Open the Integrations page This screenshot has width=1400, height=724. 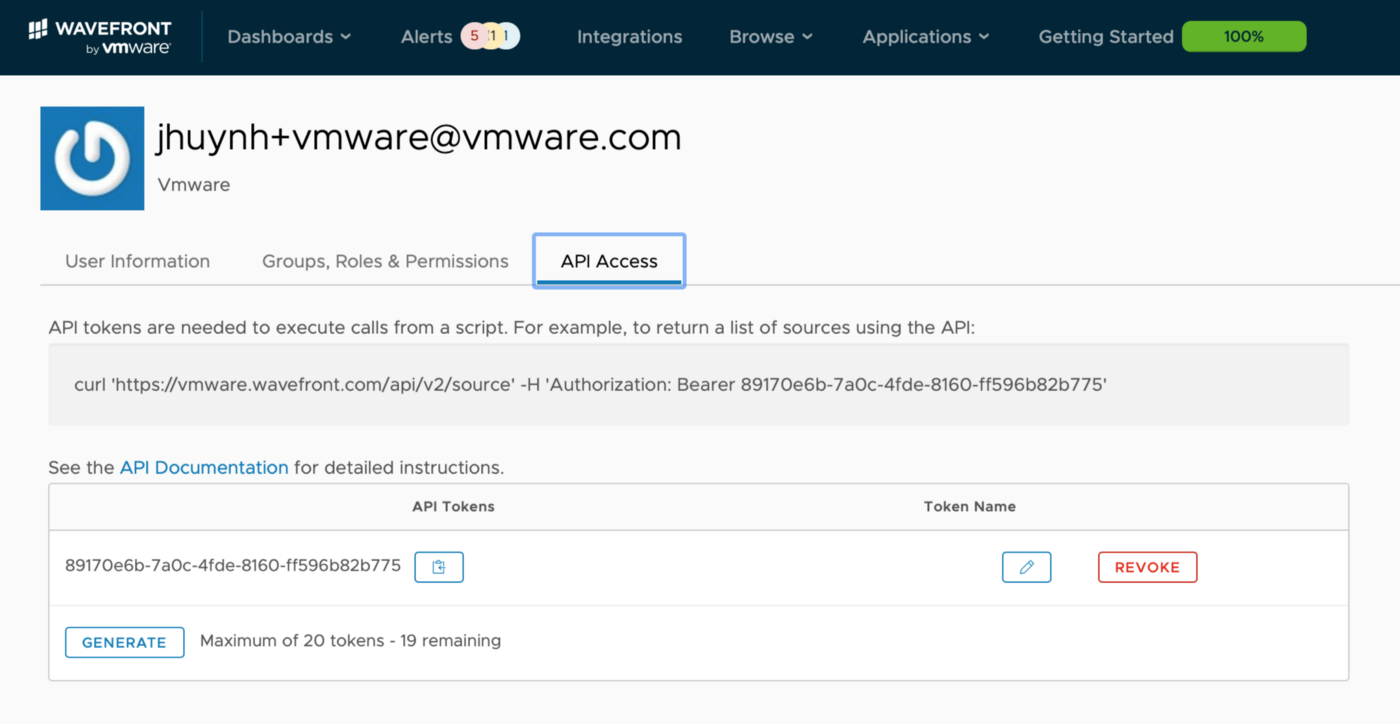point(629,36)
